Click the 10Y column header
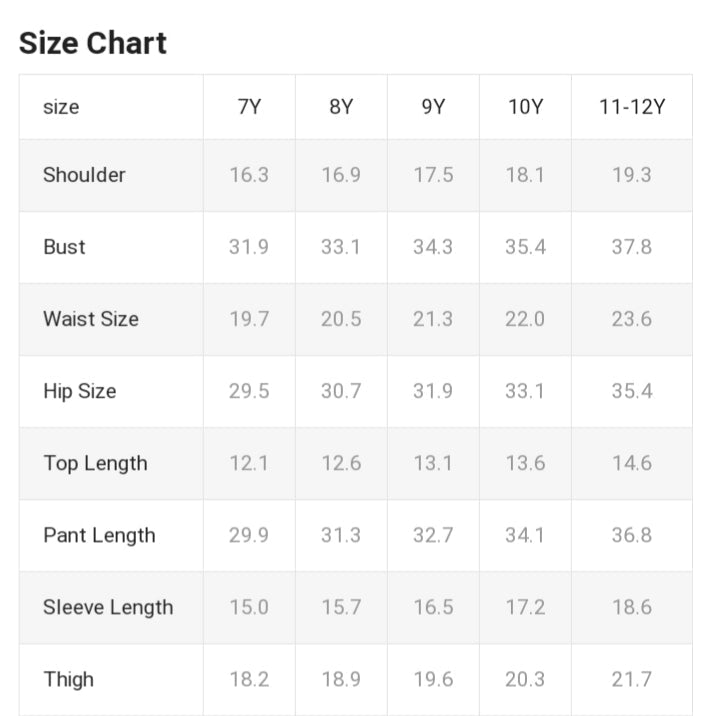 [x=525, y=107]
